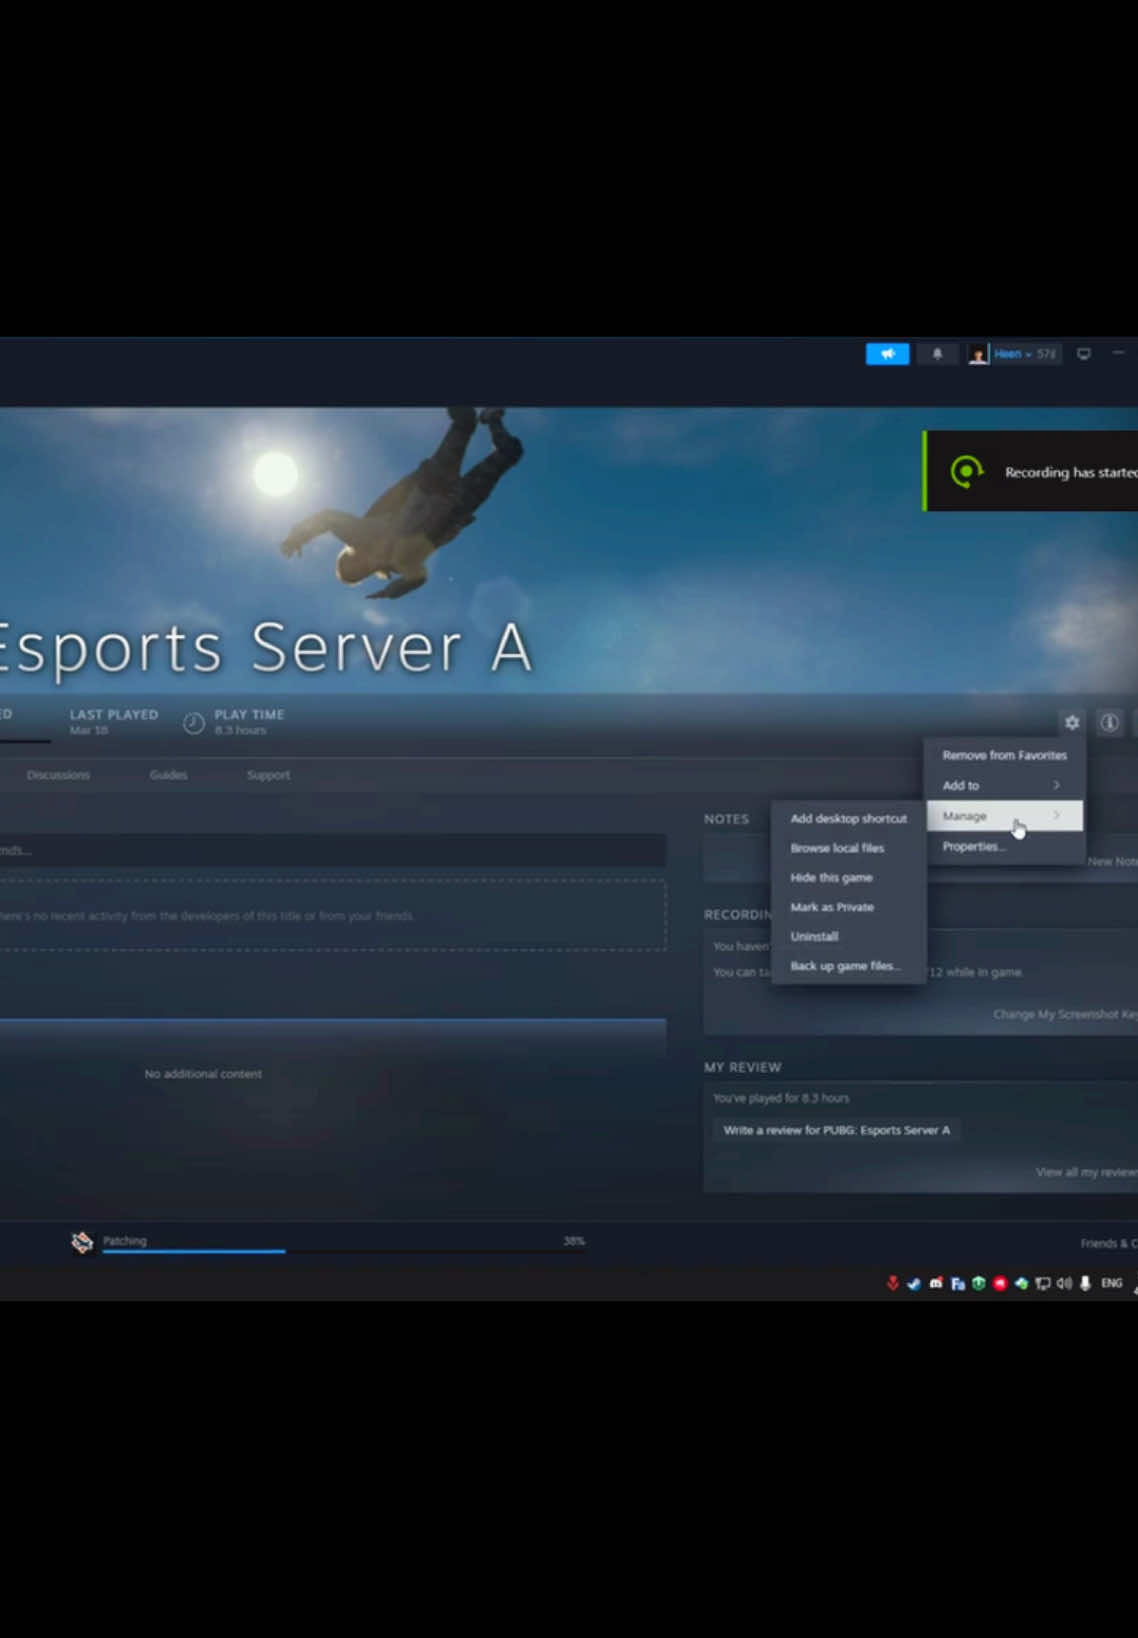Click the New Note button
The width and height of the screenshot is (1138, 1638).
click(1112, 861)
